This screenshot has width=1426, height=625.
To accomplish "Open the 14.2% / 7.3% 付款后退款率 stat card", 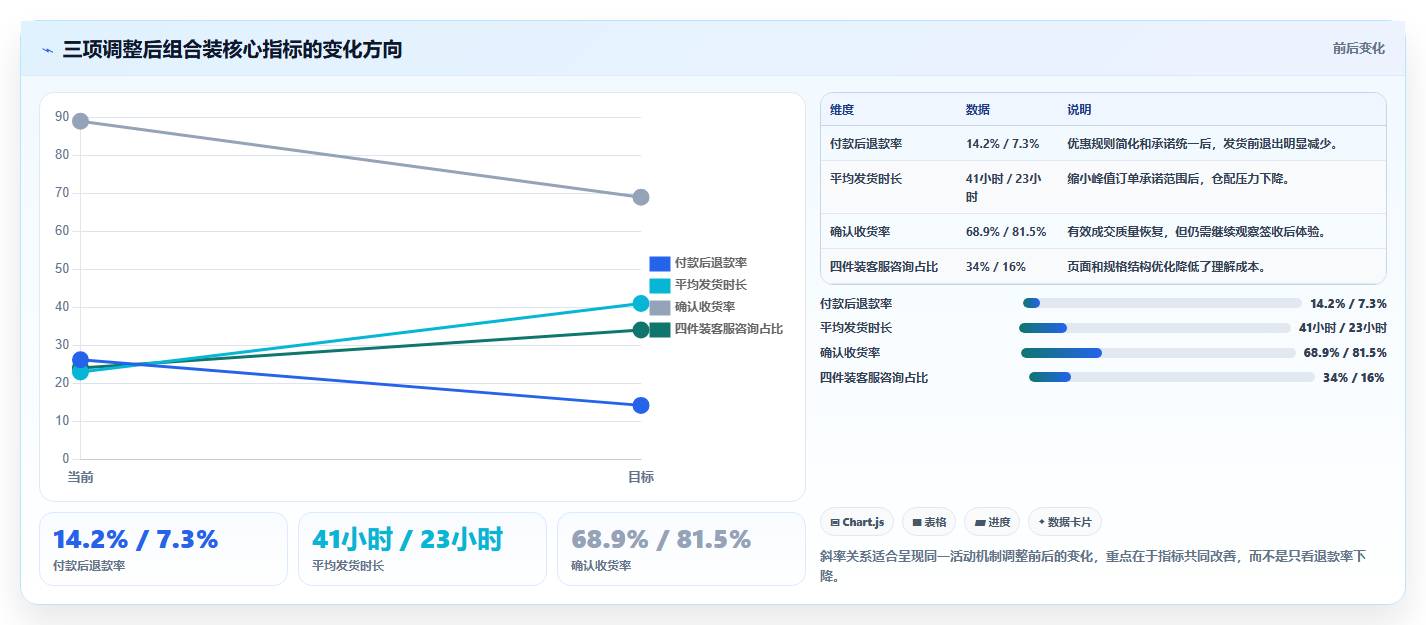I will click(163, 549).
